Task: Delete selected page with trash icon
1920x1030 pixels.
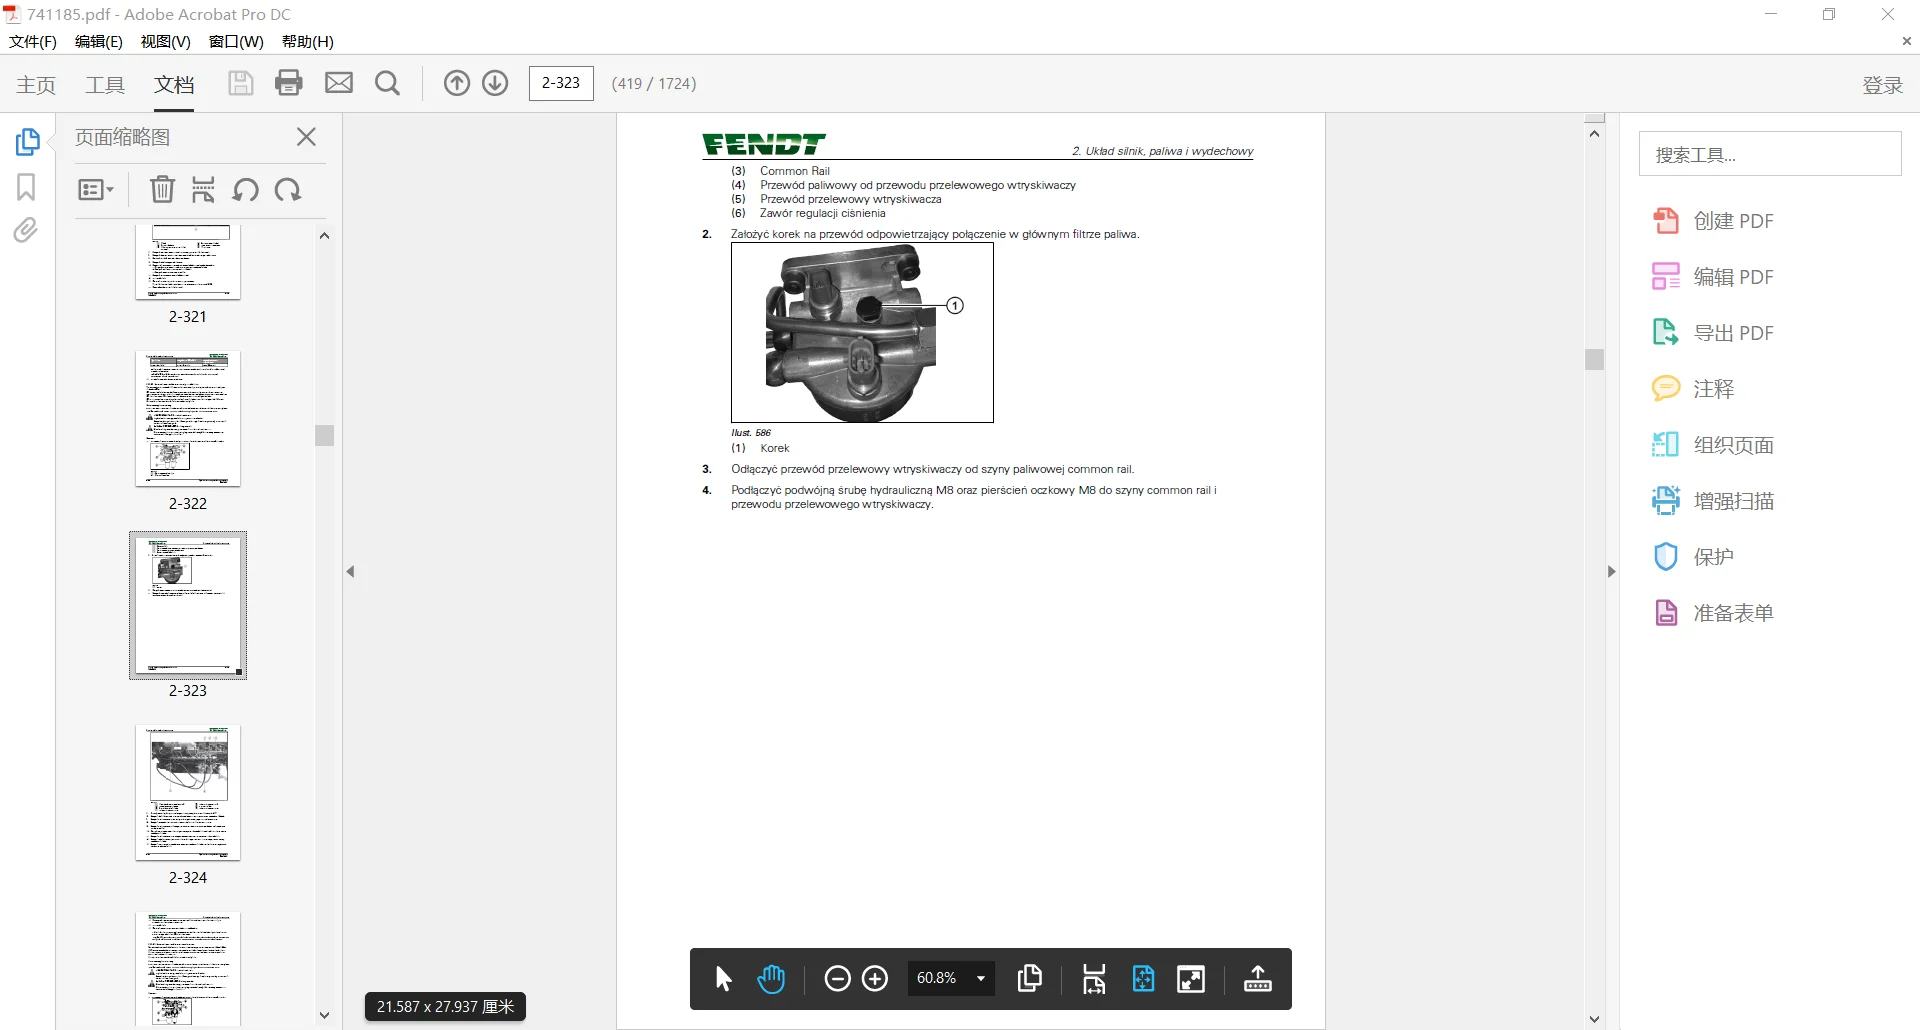Action: pyautogui.click(x=162, y=189)
